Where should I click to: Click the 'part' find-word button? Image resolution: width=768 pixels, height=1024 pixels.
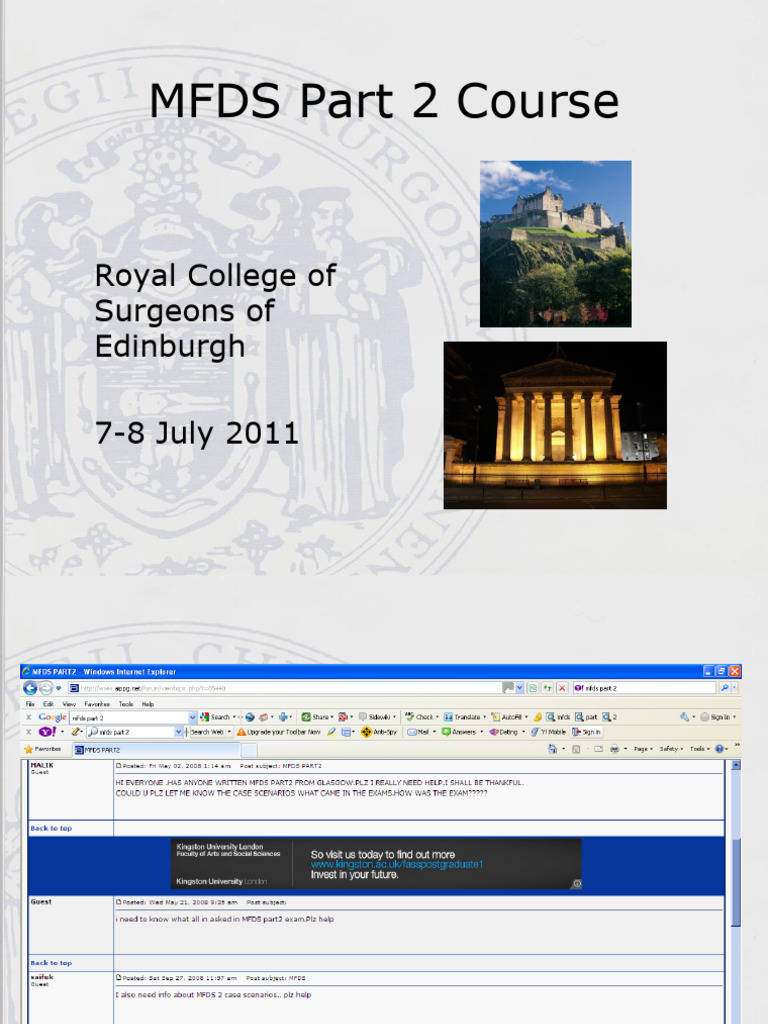coord(586,717)
